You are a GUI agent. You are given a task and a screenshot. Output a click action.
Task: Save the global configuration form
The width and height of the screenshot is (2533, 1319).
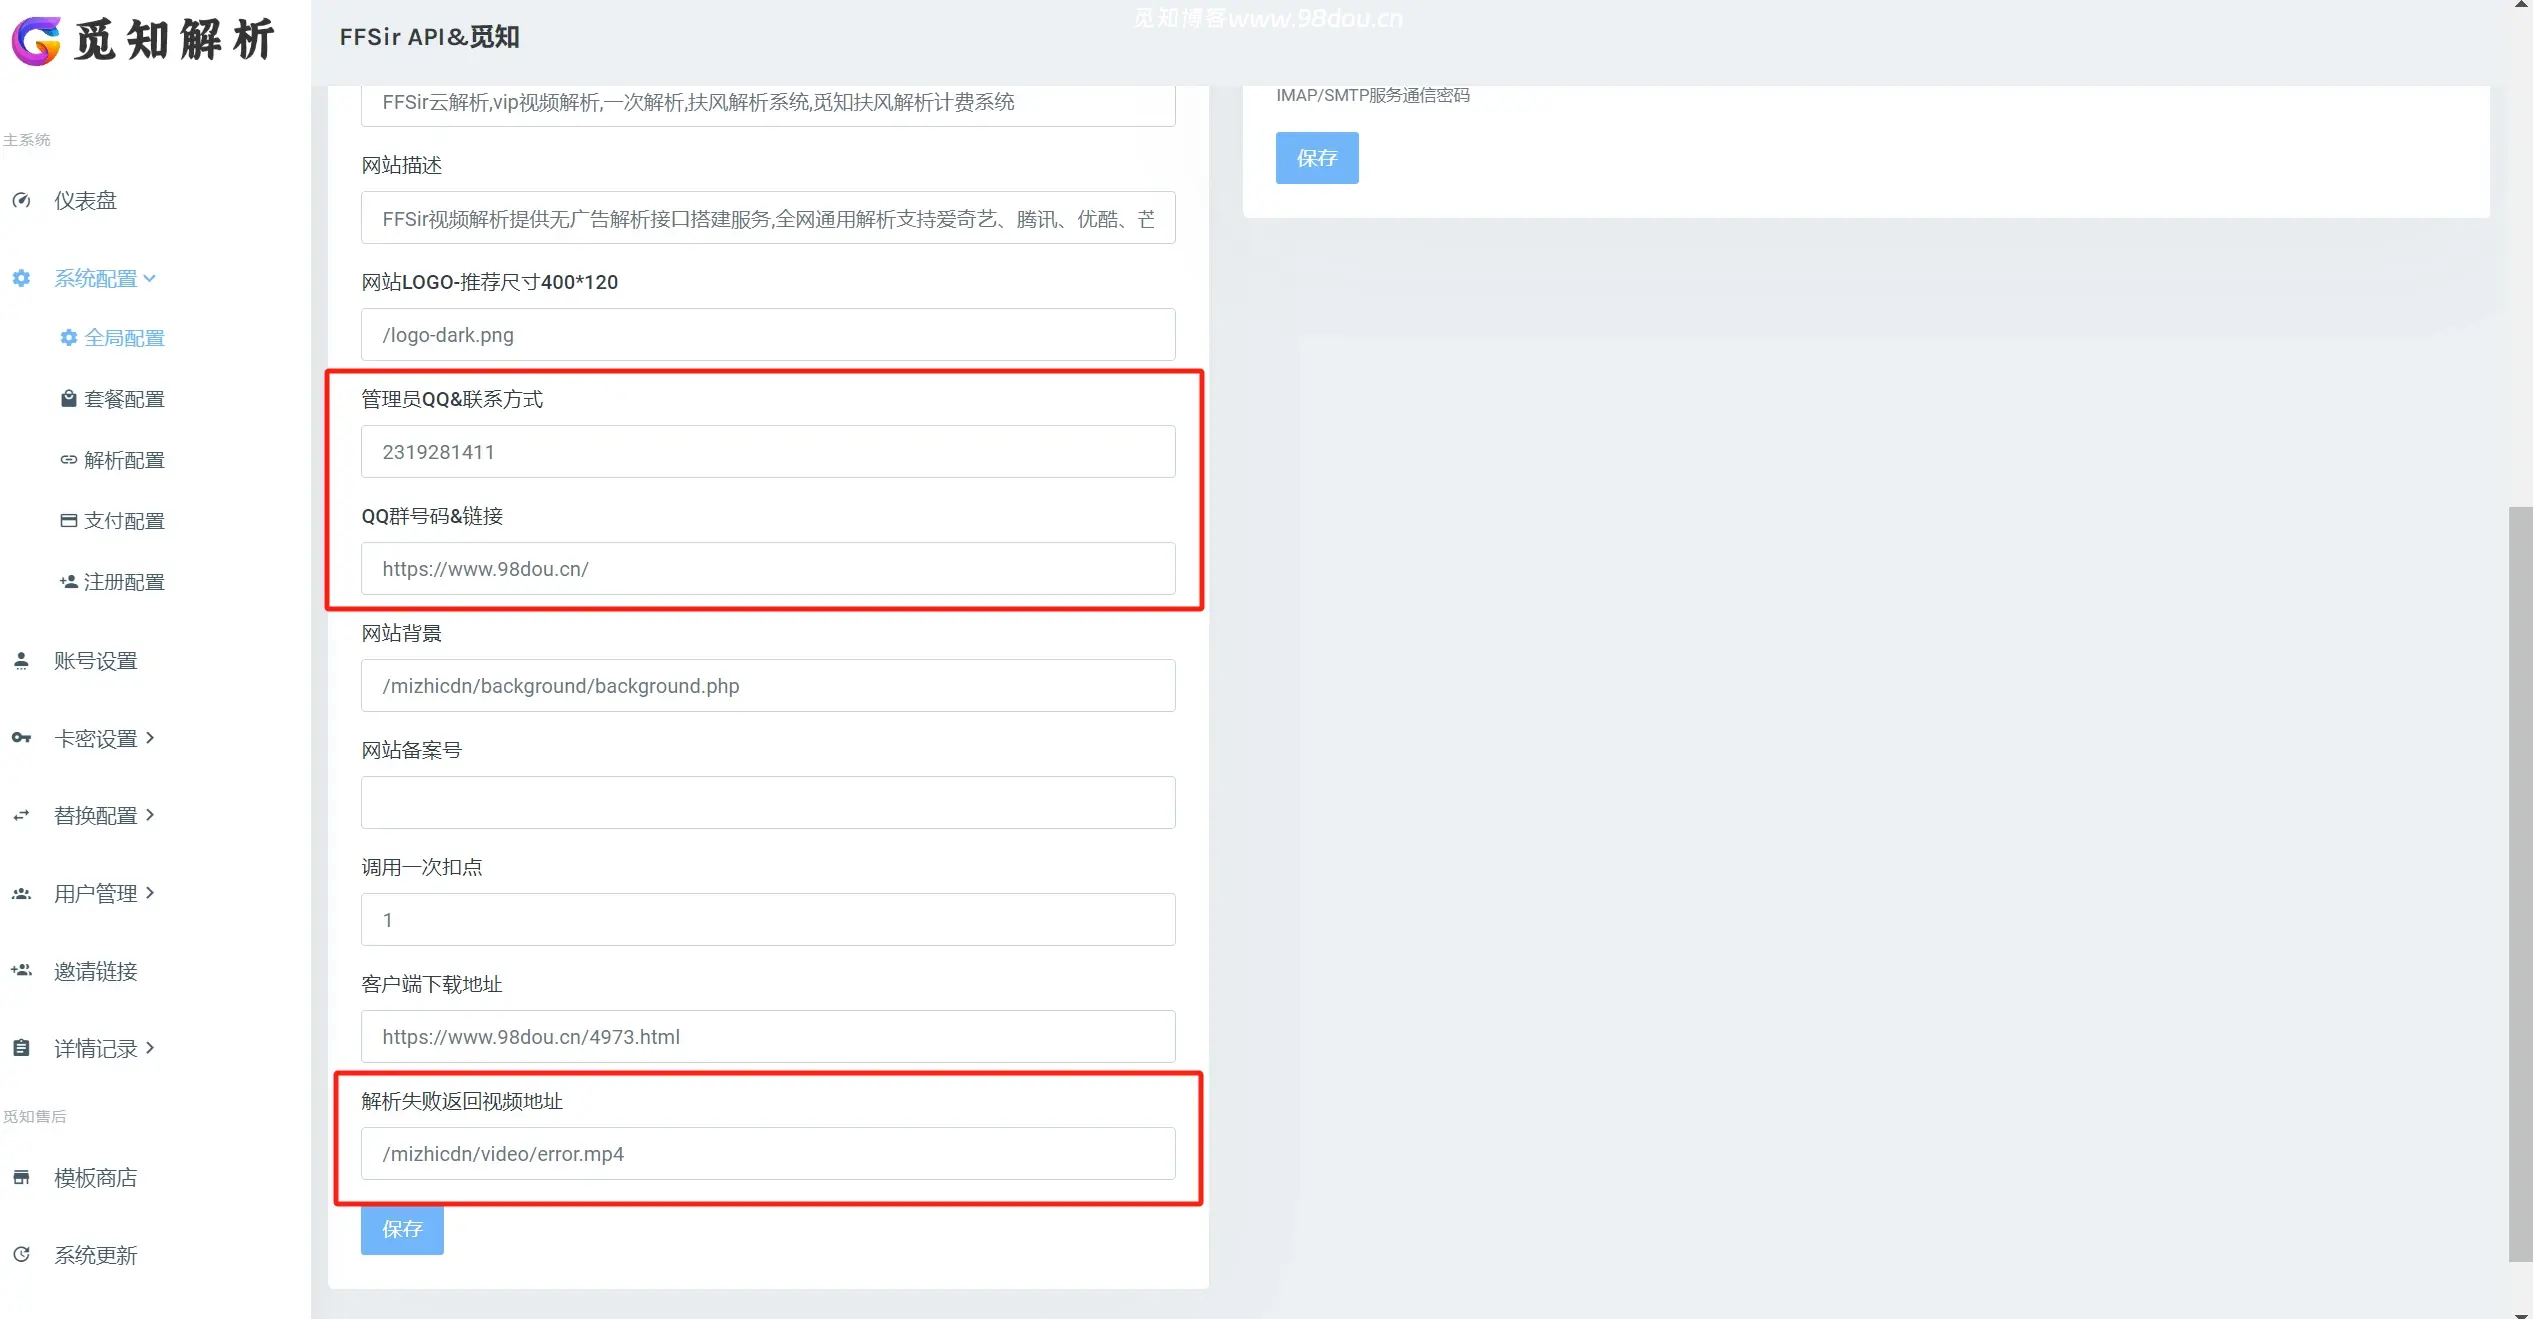pyautogui.click(x=402, y=1229)
